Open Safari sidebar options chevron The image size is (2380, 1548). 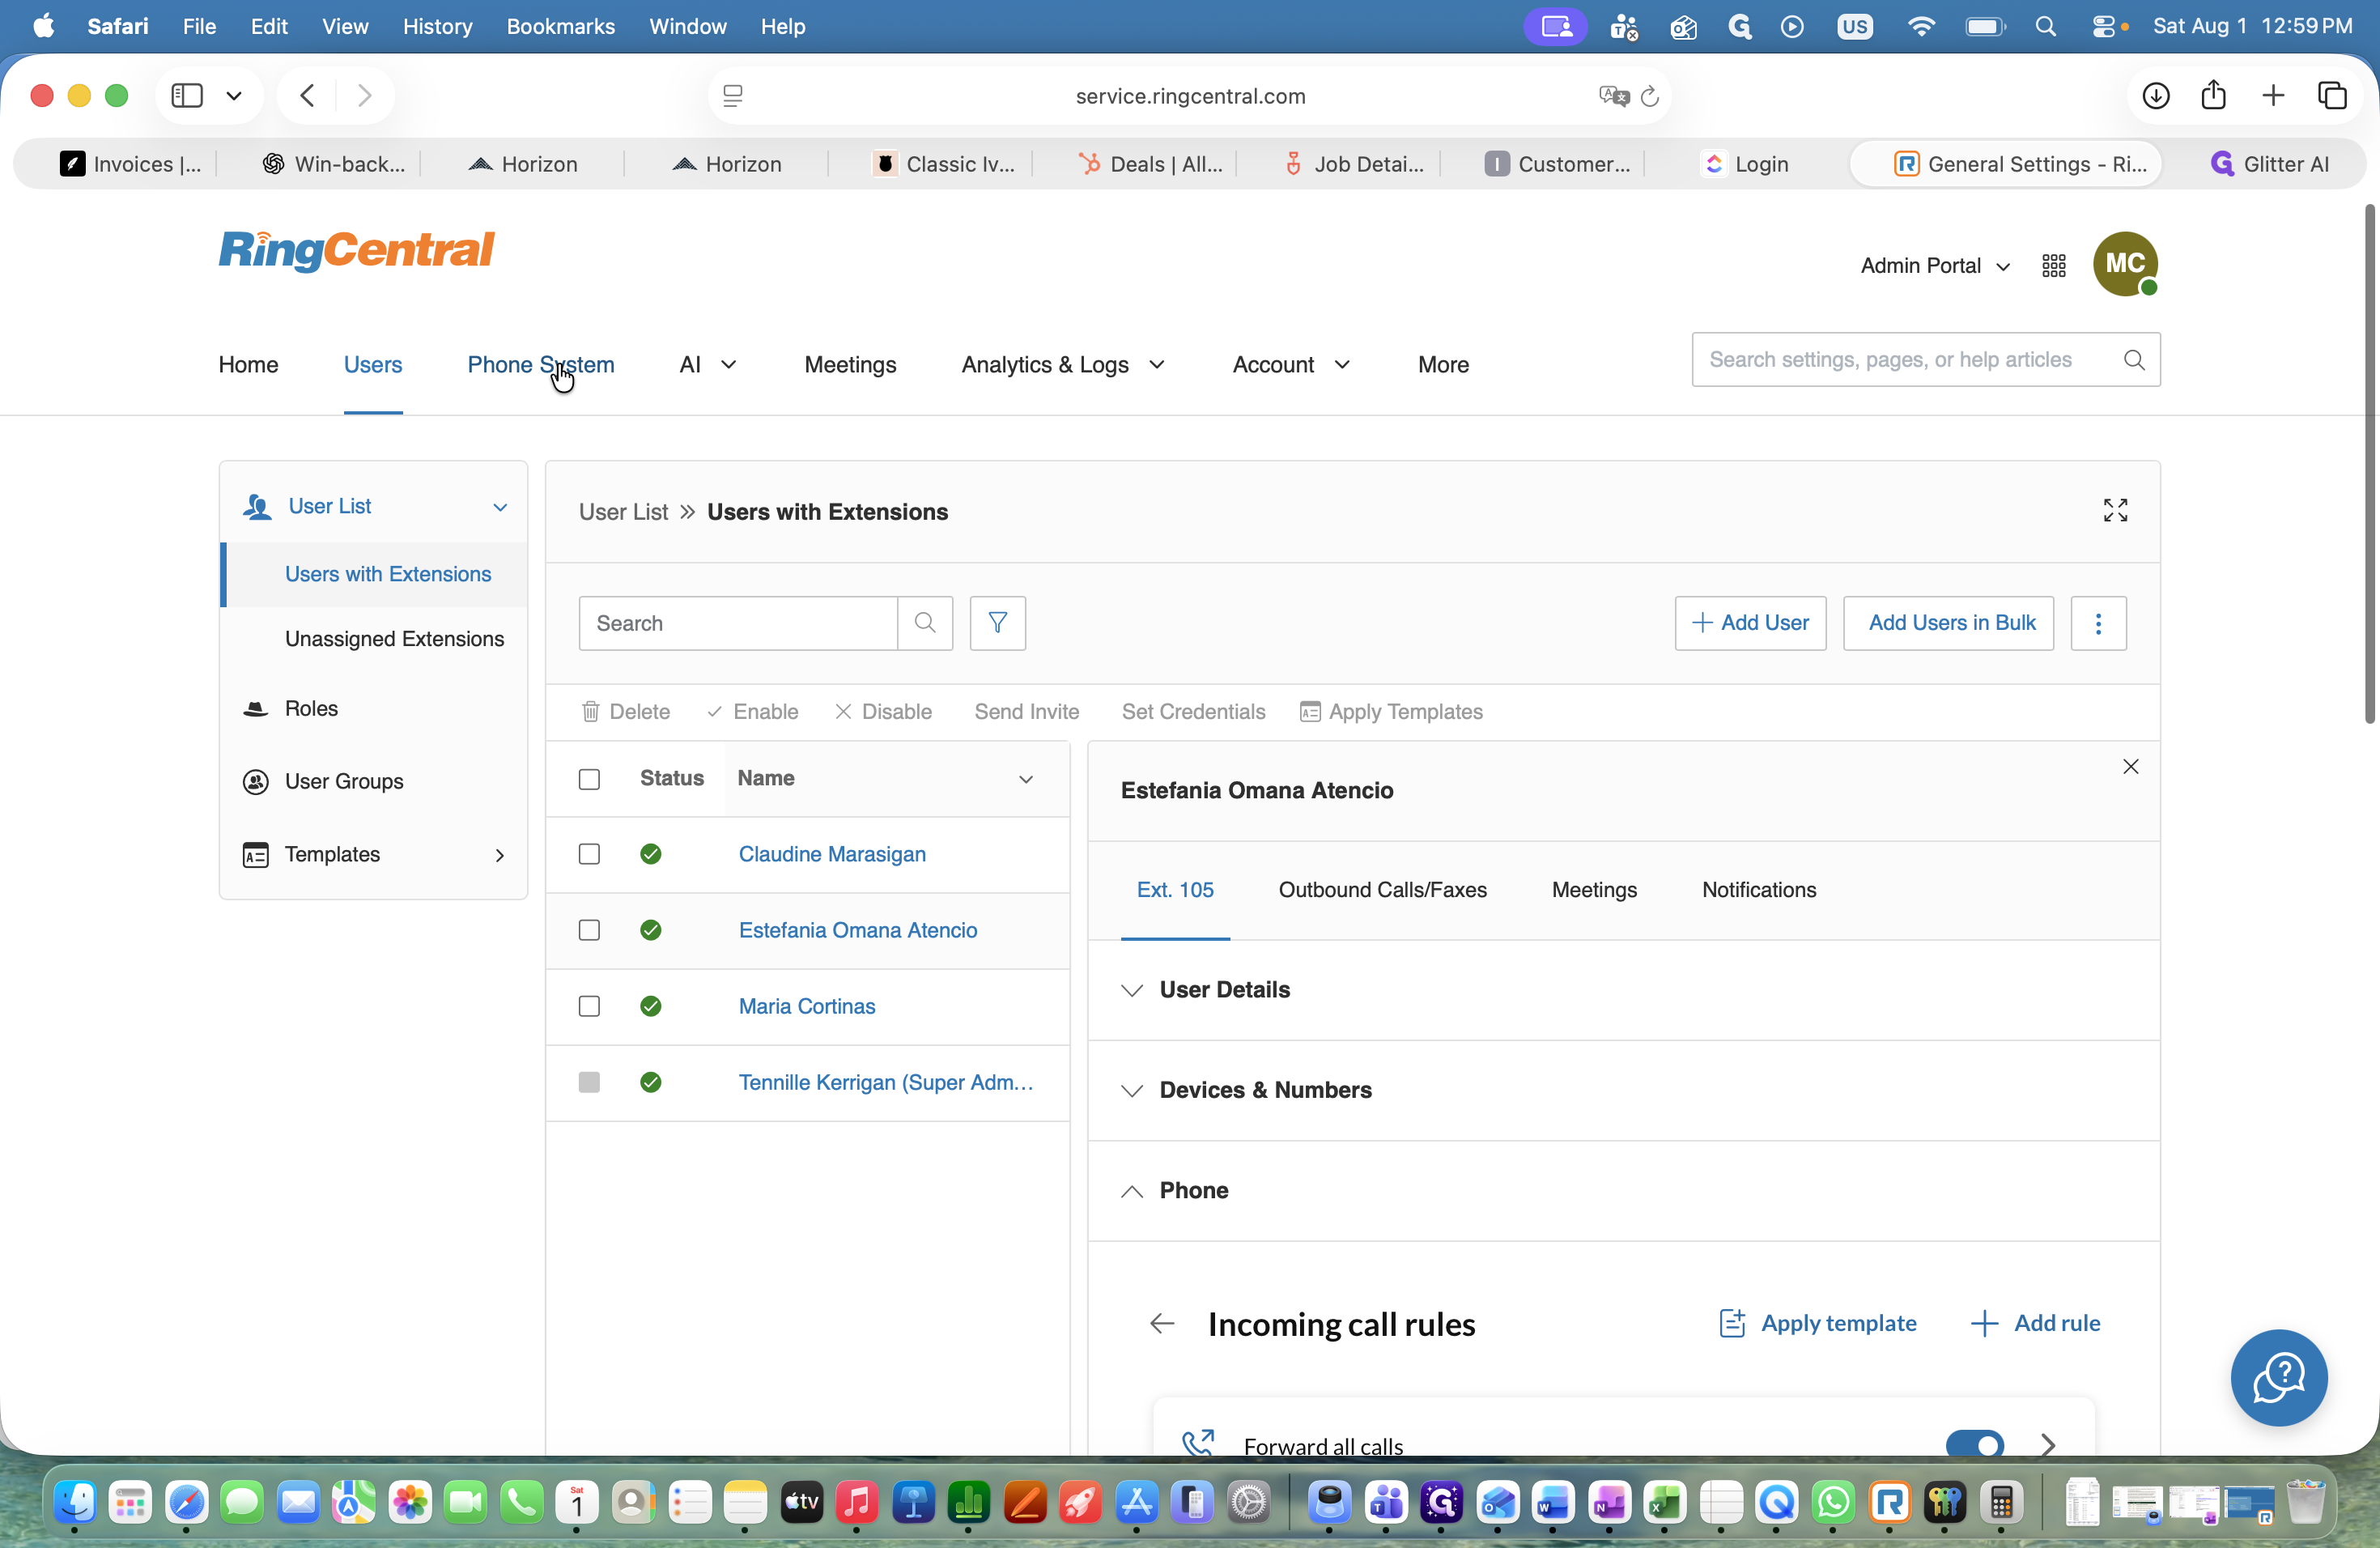234,95
